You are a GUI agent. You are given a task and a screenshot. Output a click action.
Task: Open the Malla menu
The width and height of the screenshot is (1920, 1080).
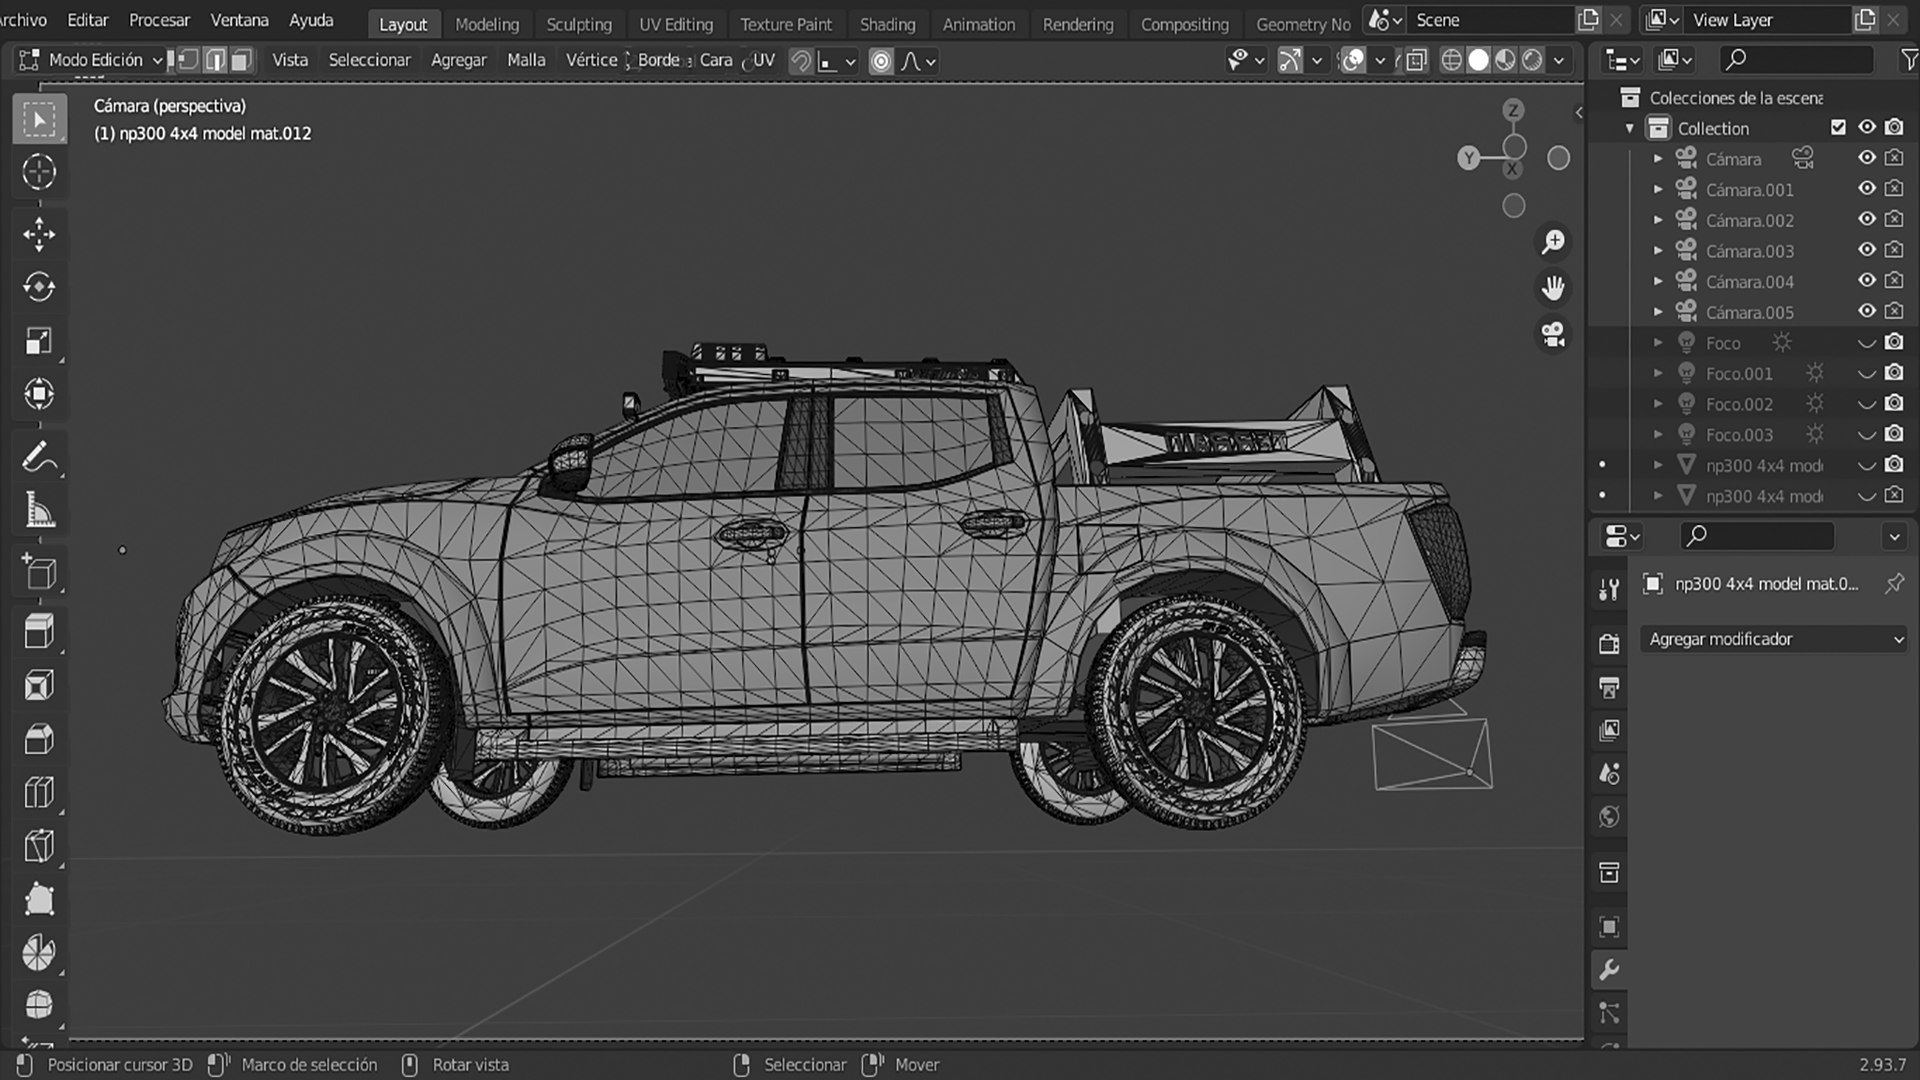pos(526,60)
